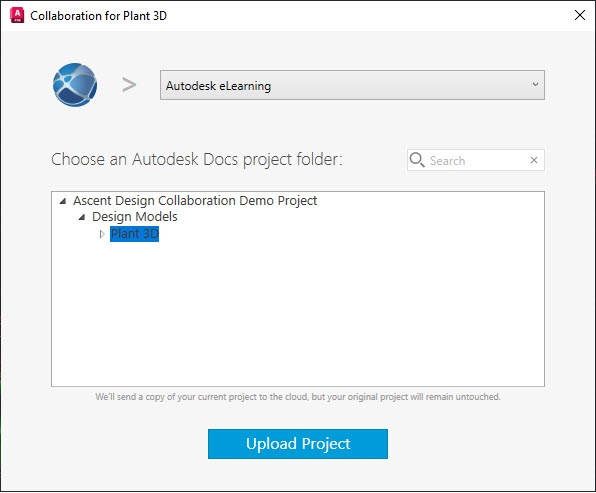Click the Collaboration for Plant 3D title text

98,16
